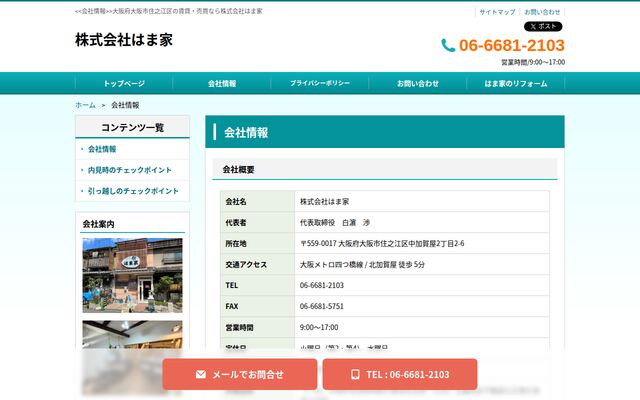The height and width of the screenshot is (400, 640).
Task: Click the mobile phone icon in TEL button
Action: (x=355, y=374)
